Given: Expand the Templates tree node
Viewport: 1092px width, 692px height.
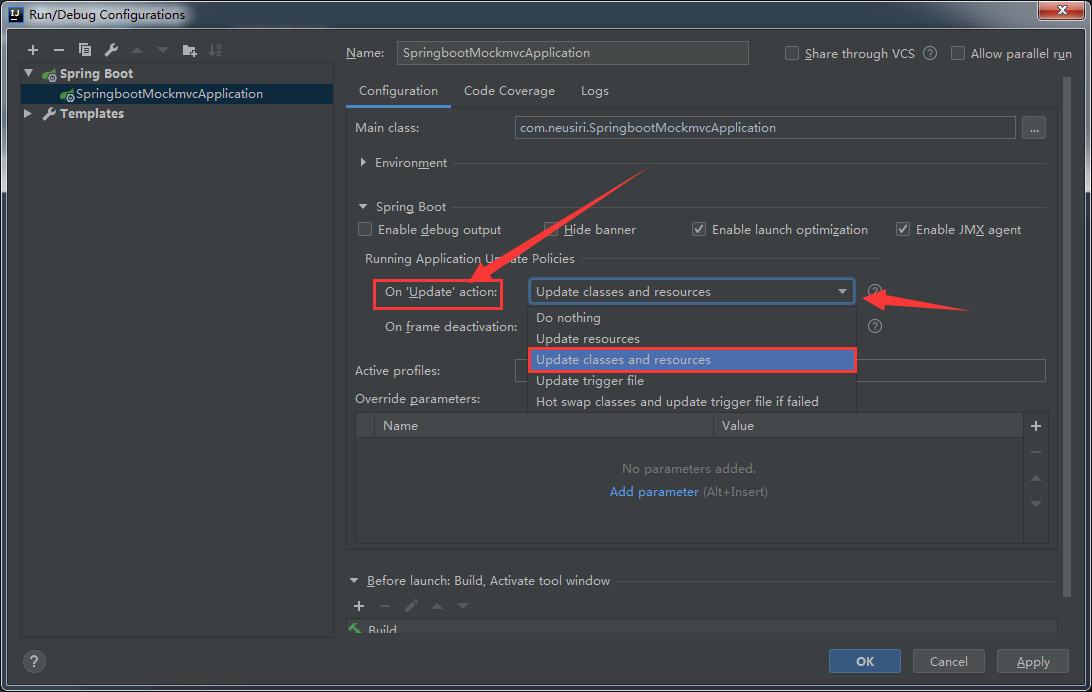Looking at the screenshot, I should coord(29,113).
